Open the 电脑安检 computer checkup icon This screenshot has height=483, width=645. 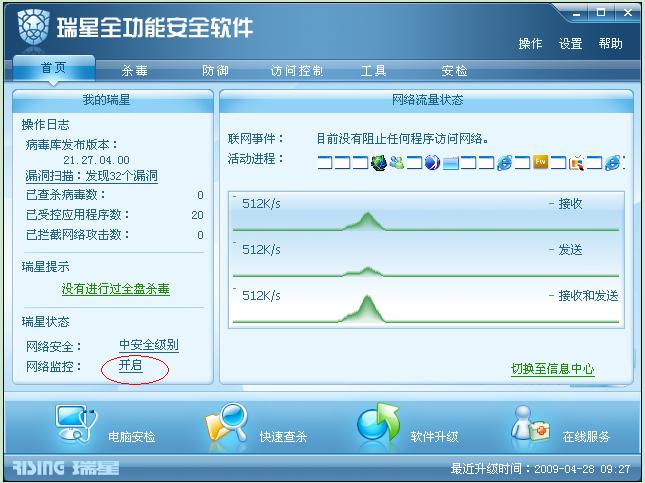click(x=77, y=423)
